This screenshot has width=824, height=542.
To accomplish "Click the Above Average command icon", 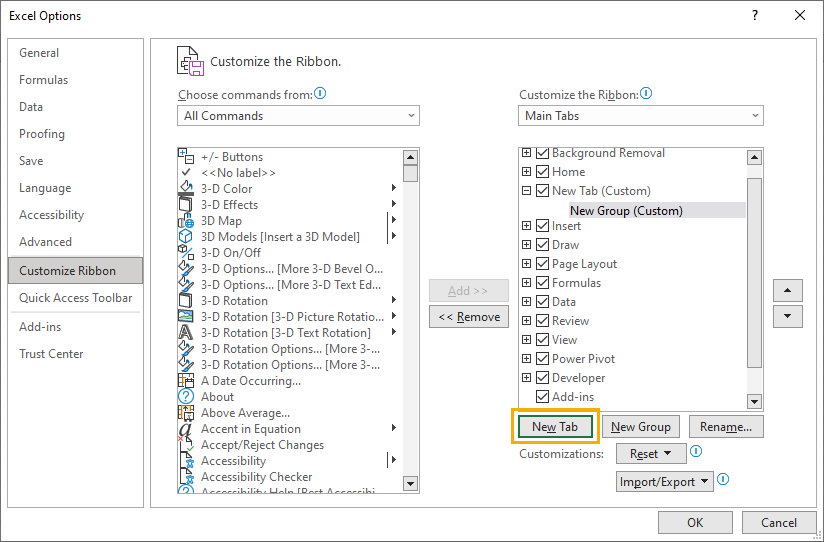I will click(x=186, y=413).
